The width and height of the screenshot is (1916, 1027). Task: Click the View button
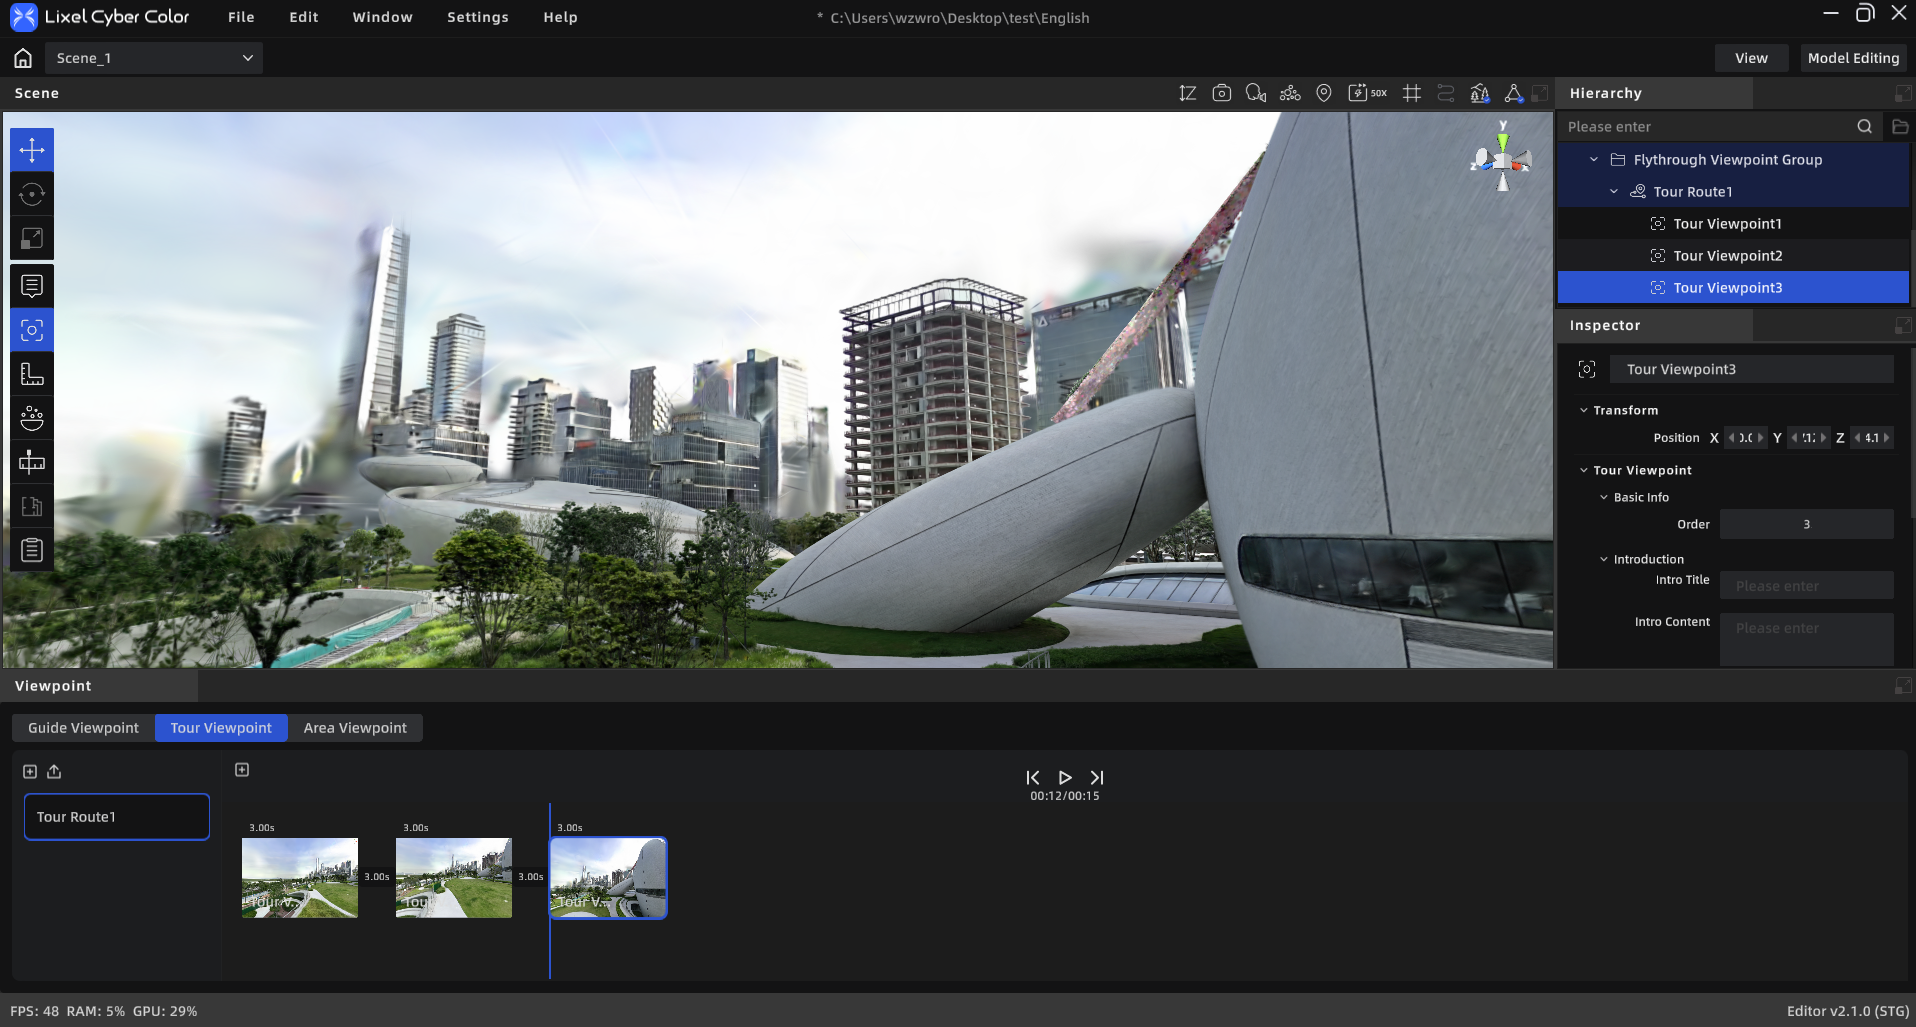pyautogui.click(x=1751, y=58)
